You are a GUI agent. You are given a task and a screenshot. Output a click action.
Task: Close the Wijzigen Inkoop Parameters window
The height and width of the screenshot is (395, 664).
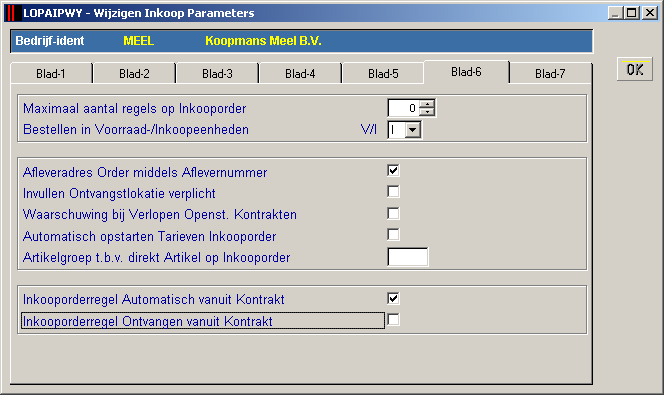(x=649, y=13)
